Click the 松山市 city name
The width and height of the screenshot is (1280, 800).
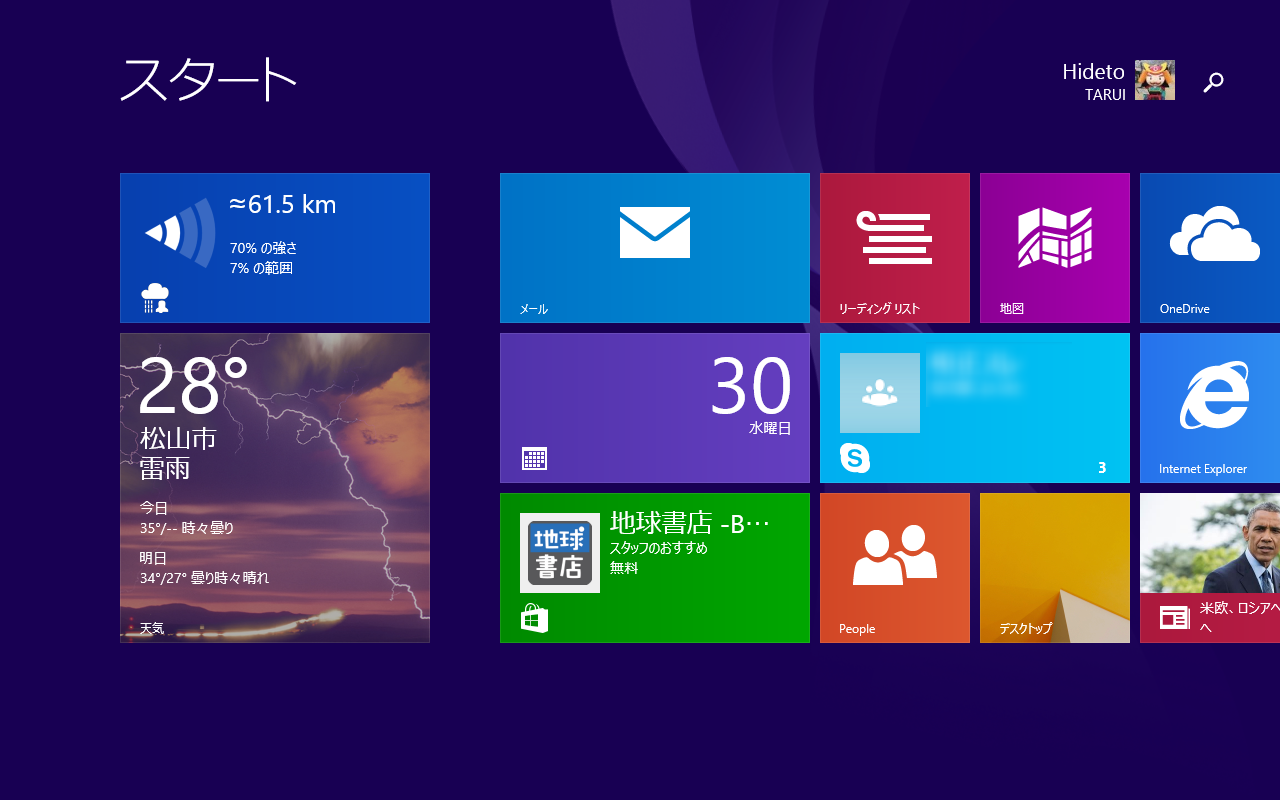point(178,438)
